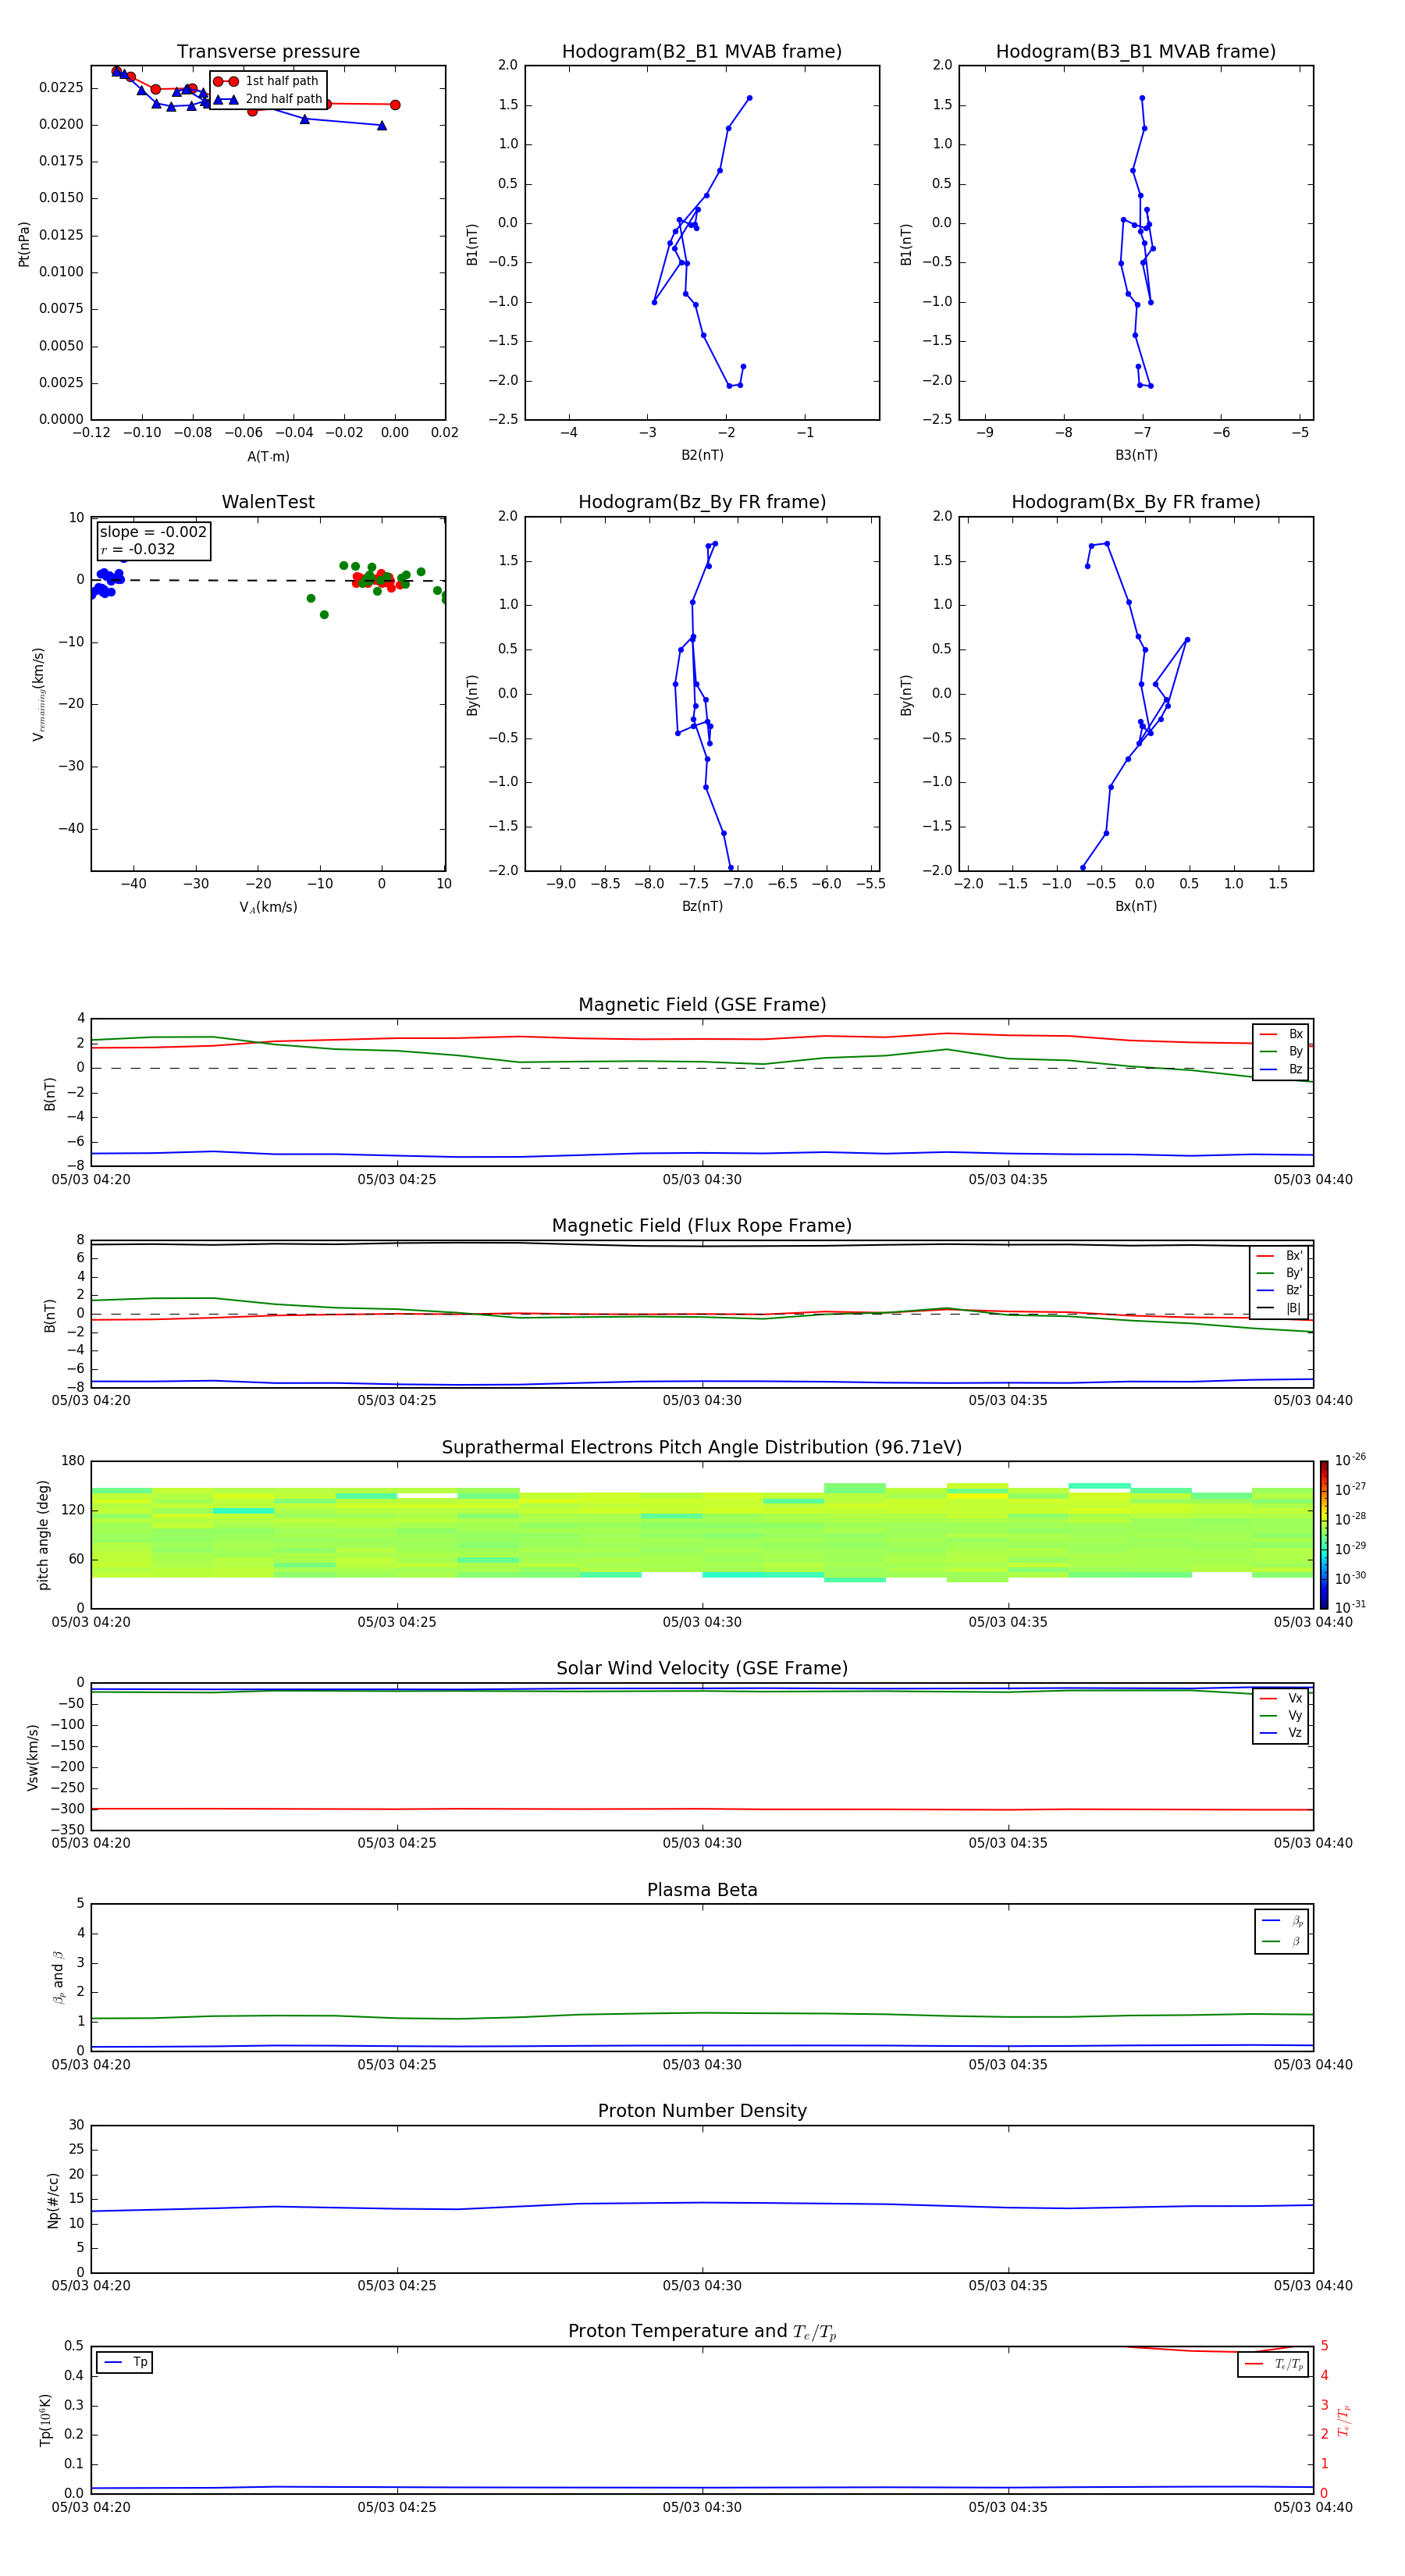Click the red Te/Tp legend entry
The image size is (1405, 2576).
click(1273, 2365)
